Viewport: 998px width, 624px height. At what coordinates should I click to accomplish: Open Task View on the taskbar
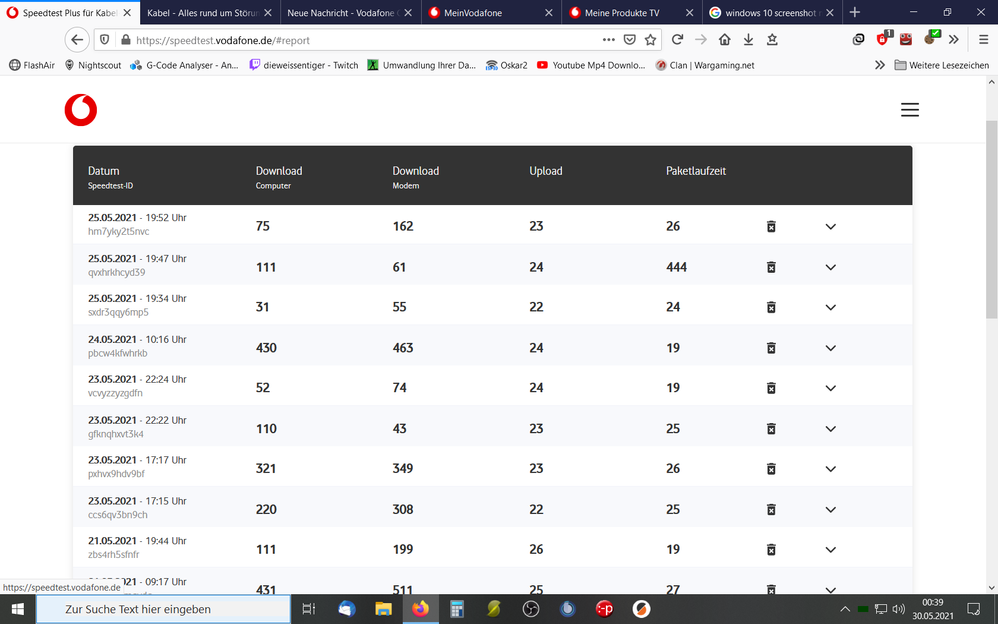(x=309, y=609)
